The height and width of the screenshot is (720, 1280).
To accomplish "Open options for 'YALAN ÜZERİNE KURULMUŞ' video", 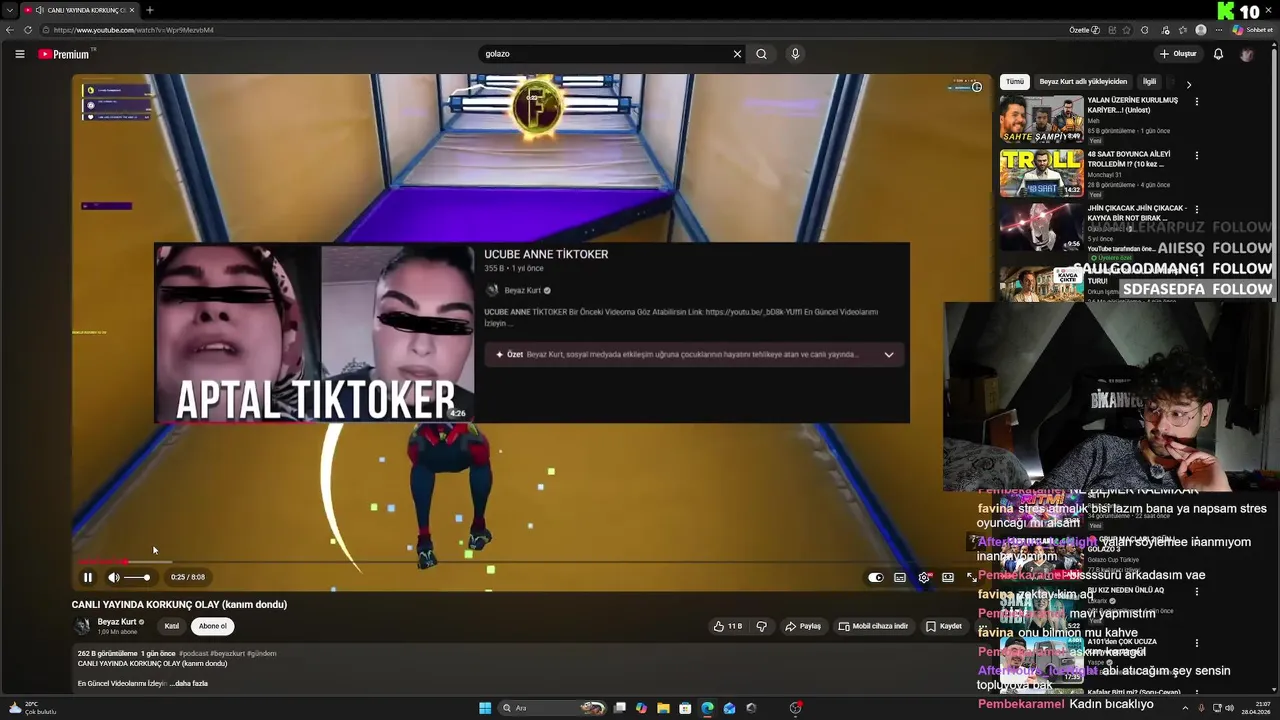I will pos(1197,101).
